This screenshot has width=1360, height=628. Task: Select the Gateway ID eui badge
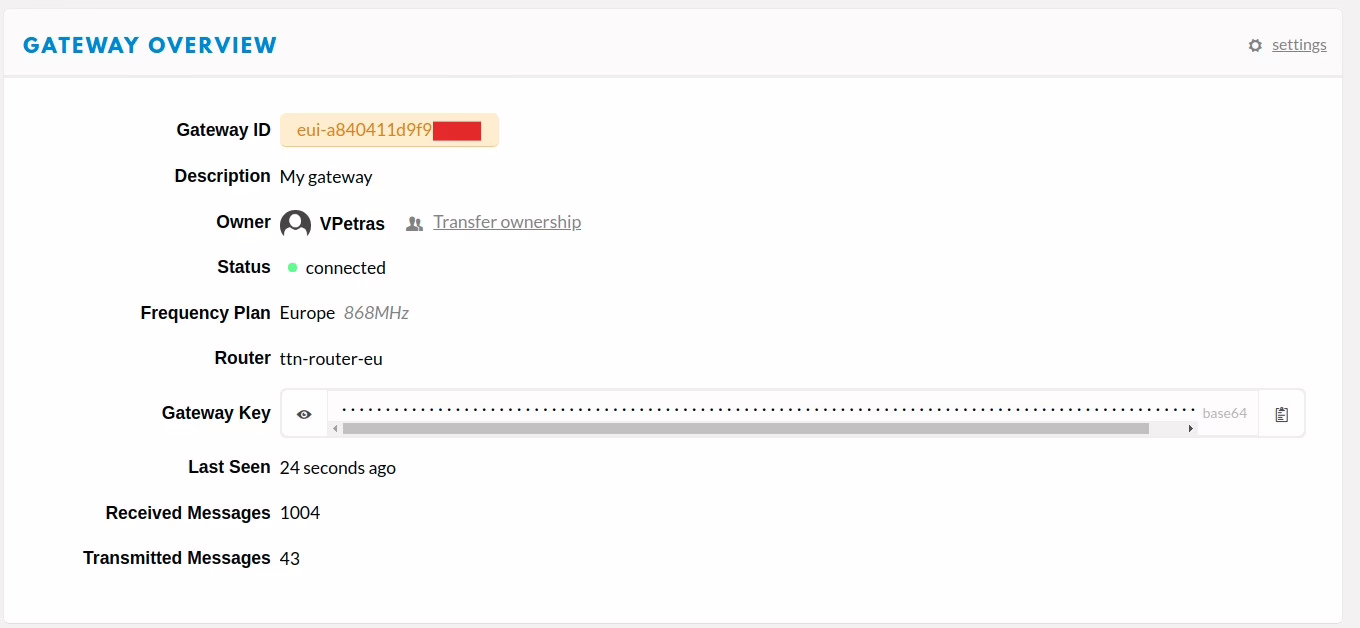tap(389, 130)
